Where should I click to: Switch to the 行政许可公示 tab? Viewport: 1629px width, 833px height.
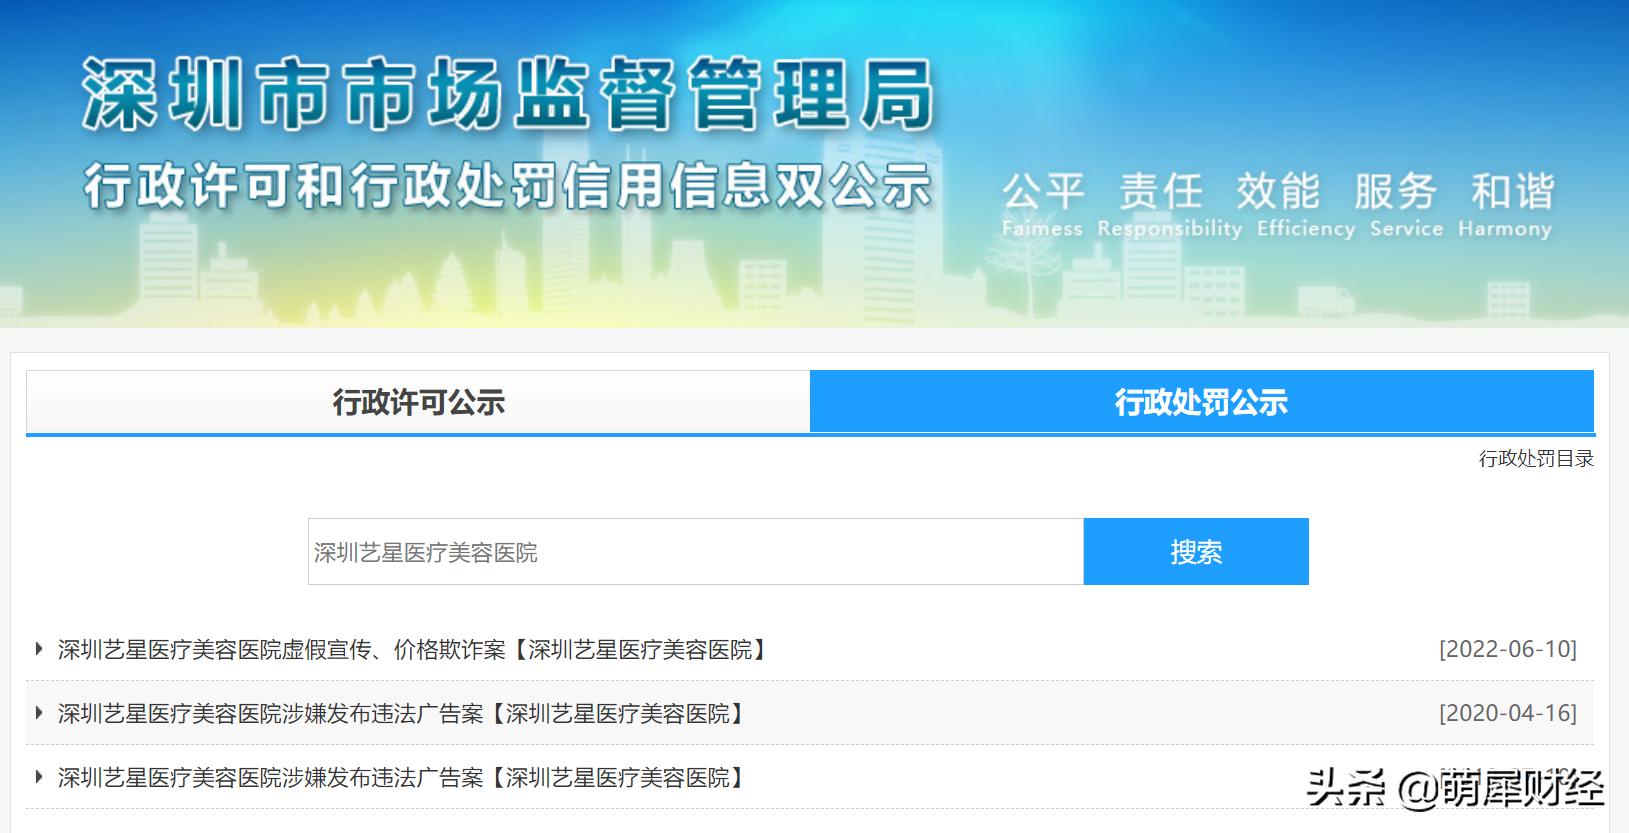(418, 402)
